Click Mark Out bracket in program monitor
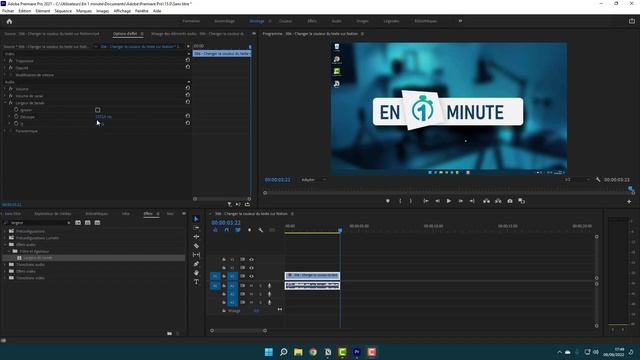The width and height of the screenshot is (640, 360). click(x=411, y=201)
